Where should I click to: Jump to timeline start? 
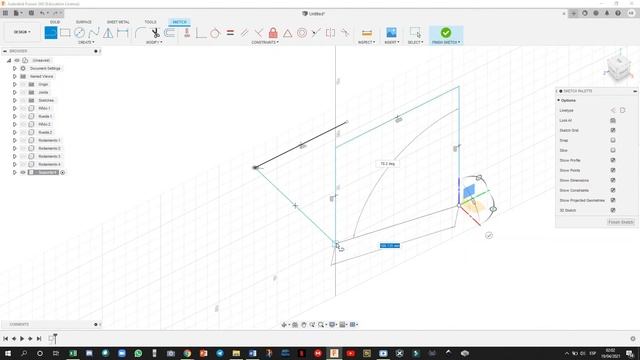(5, 338)
